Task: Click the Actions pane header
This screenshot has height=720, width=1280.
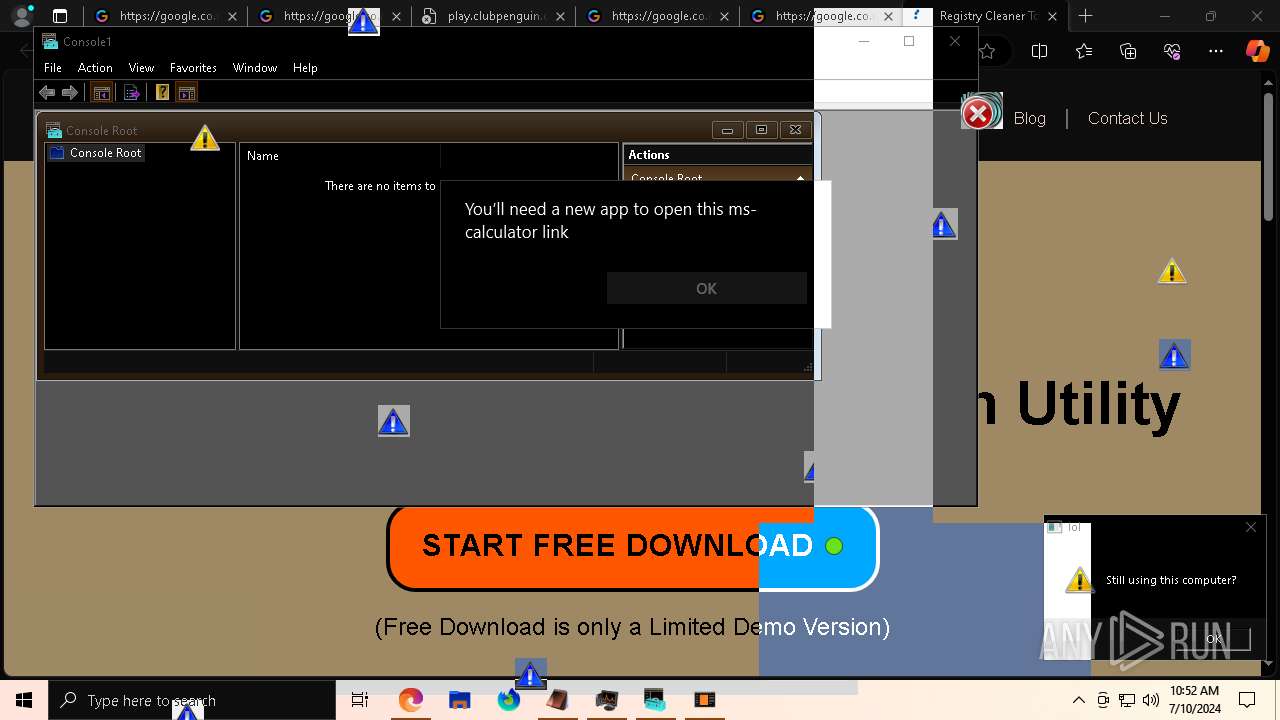Action: tap(717, 155)
